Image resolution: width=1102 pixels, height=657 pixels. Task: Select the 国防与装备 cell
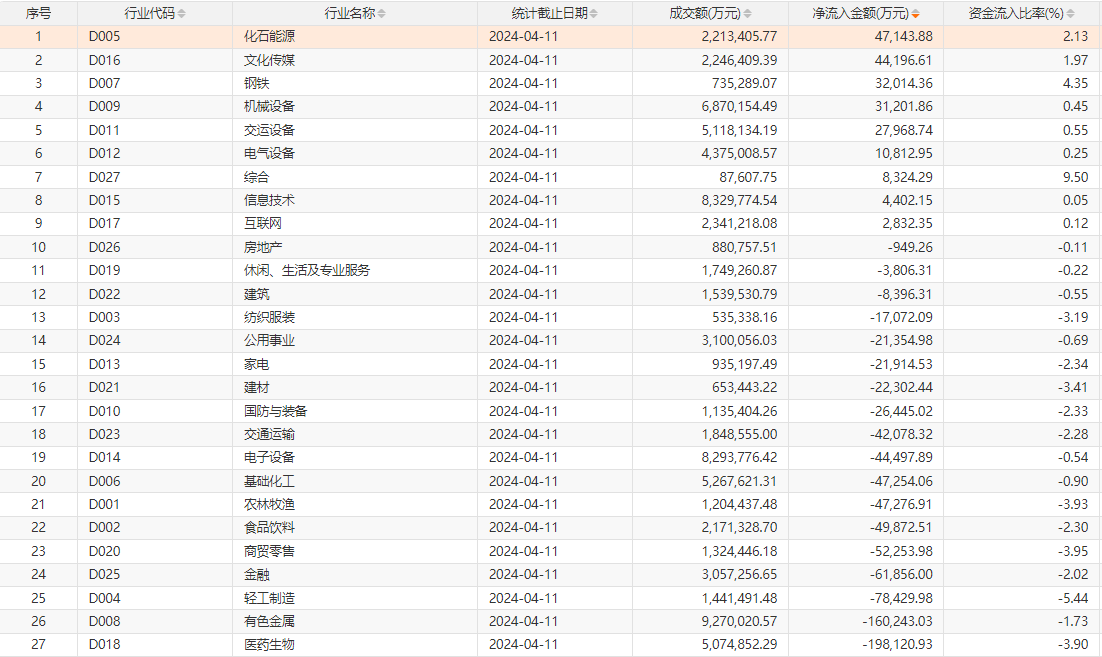tap(276, 411)
